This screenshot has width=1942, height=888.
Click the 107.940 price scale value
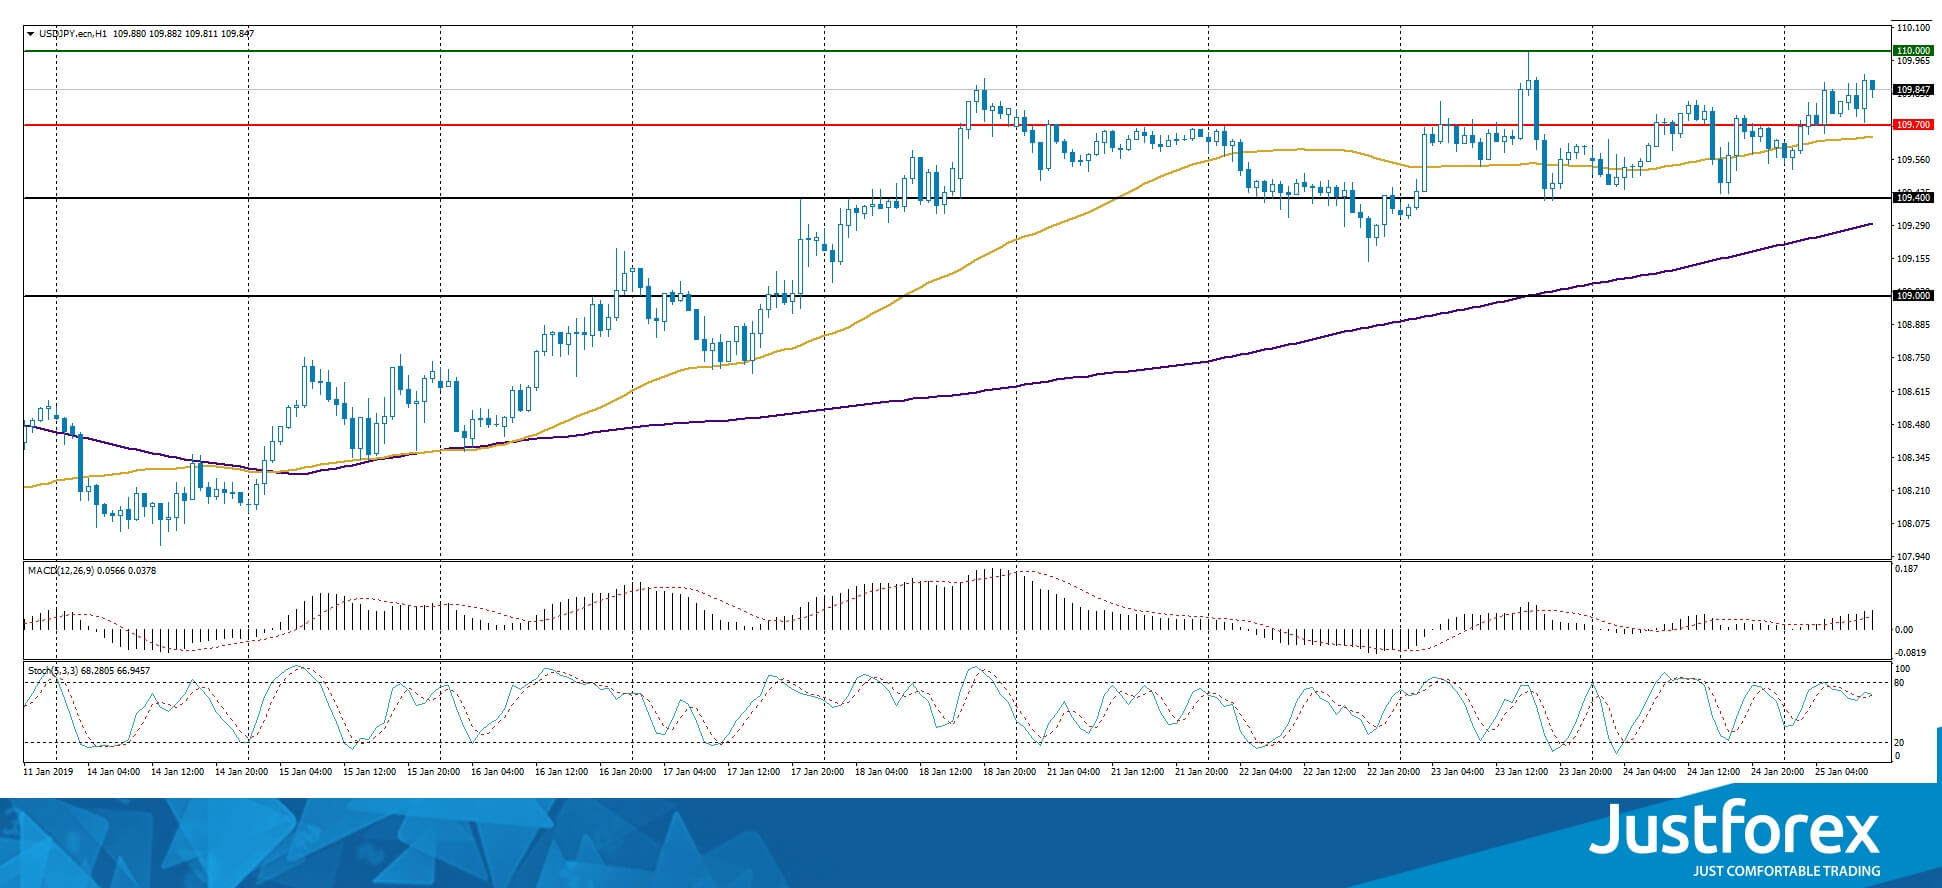(1913, 557)
